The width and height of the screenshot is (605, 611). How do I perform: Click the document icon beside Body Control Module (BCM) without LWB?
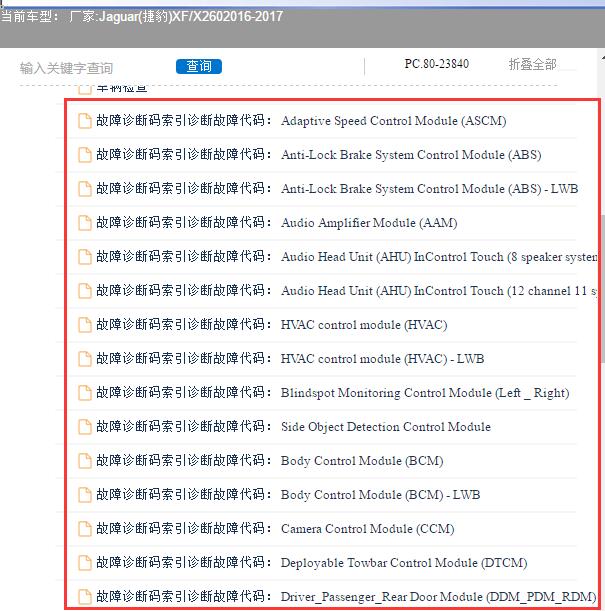point(85,461)
